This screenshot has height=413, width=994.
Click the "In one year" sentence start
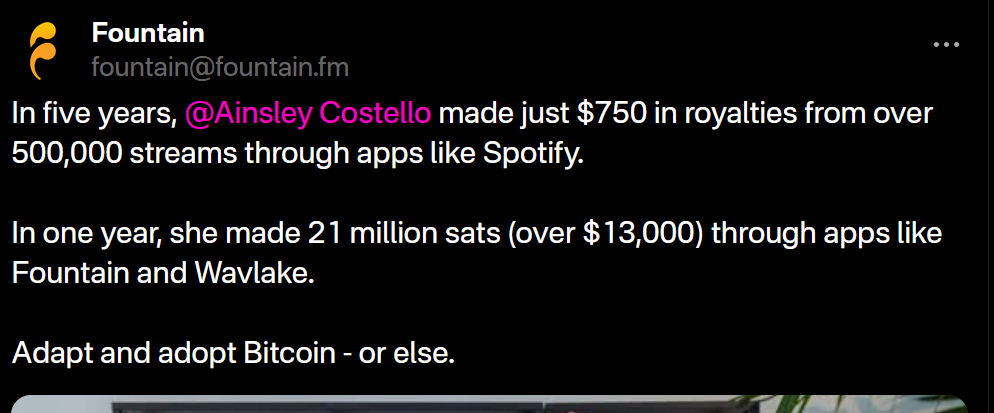click(87, 234)
